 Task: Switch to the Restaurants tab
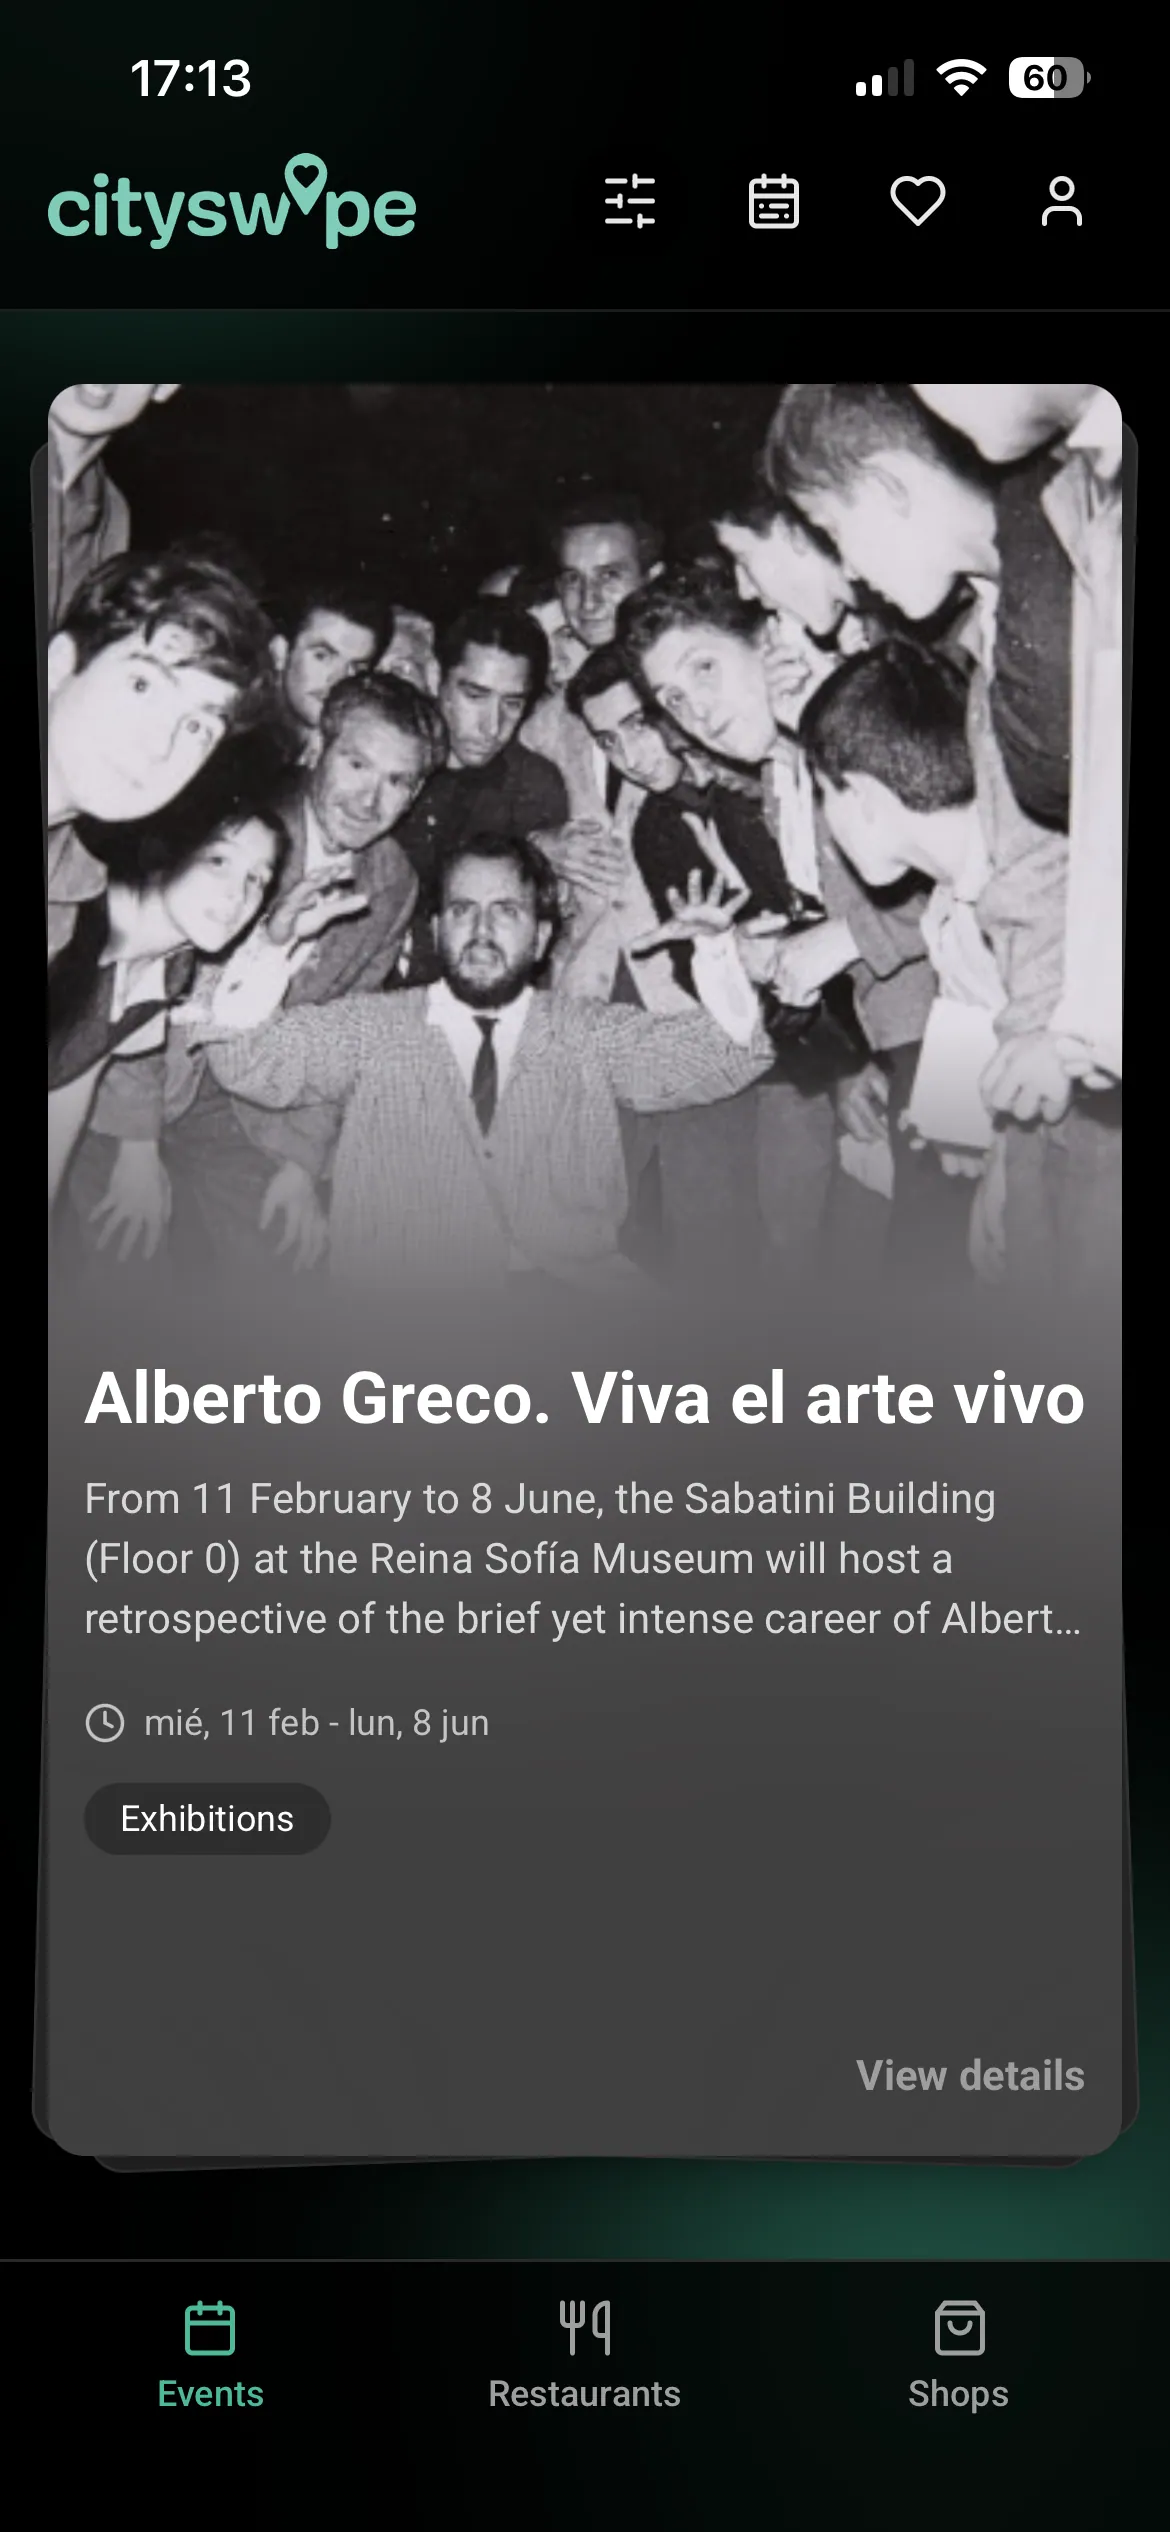point(584,2394)
